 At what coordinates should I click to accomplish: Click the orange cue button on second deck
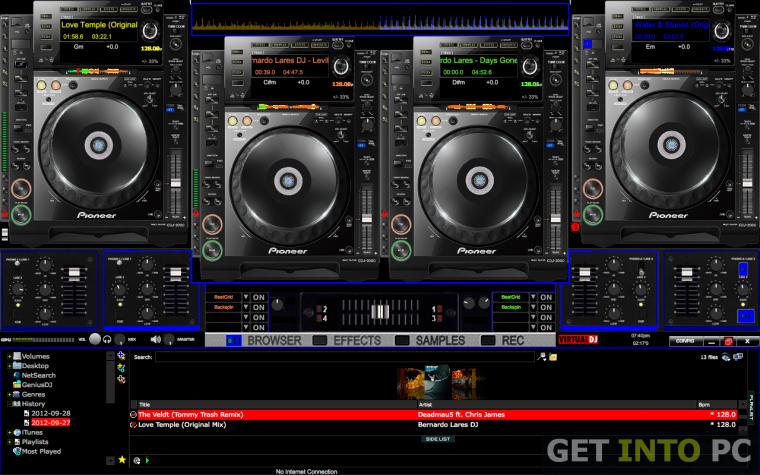212,225
